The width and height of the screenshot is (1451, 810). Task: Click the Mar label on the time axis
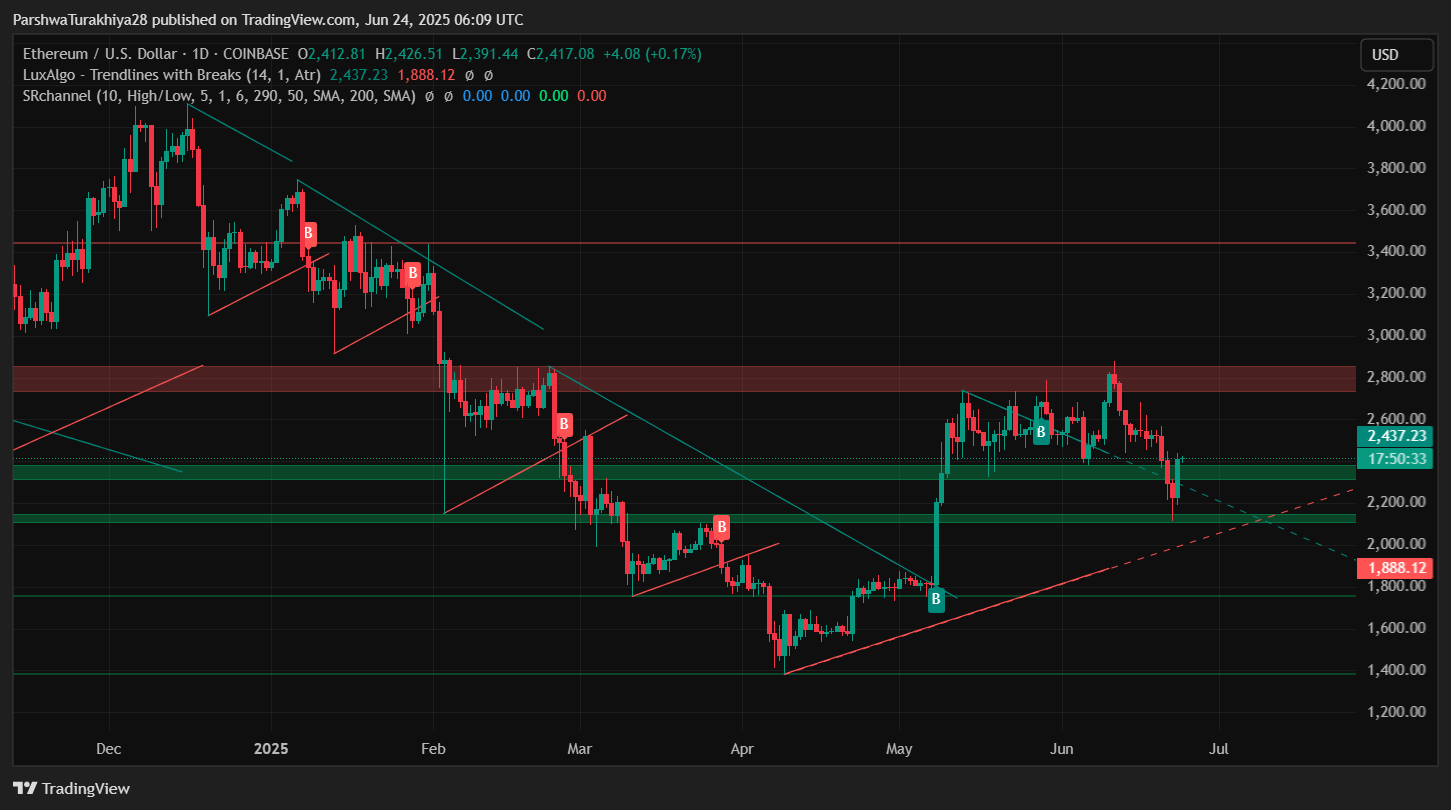pos(580,748)
